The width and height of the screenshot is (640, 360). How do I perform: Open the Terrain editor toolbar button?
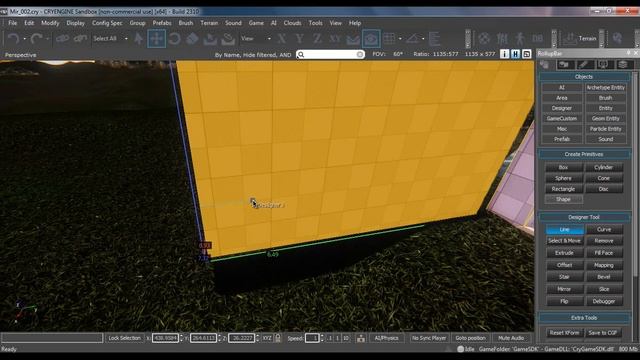pos(580,39)
